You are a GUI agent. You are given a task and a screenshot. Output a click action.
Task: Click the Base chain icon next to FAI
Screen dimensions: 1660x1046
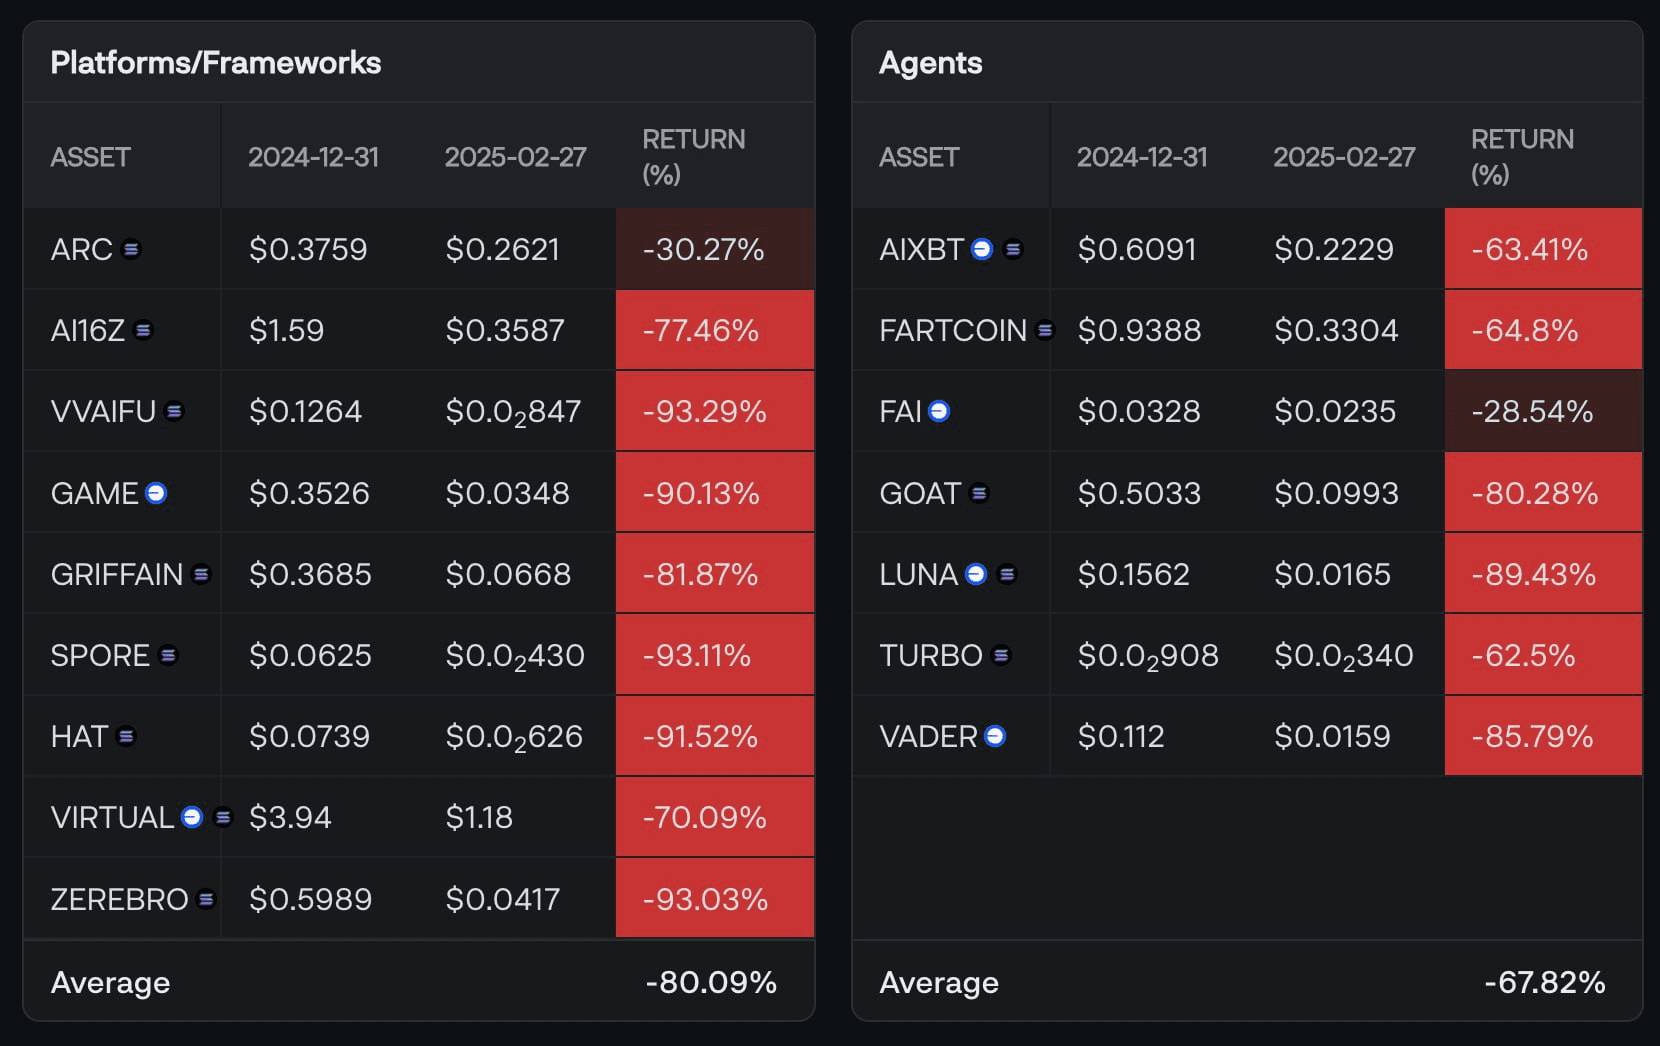[x=939, y=411]
